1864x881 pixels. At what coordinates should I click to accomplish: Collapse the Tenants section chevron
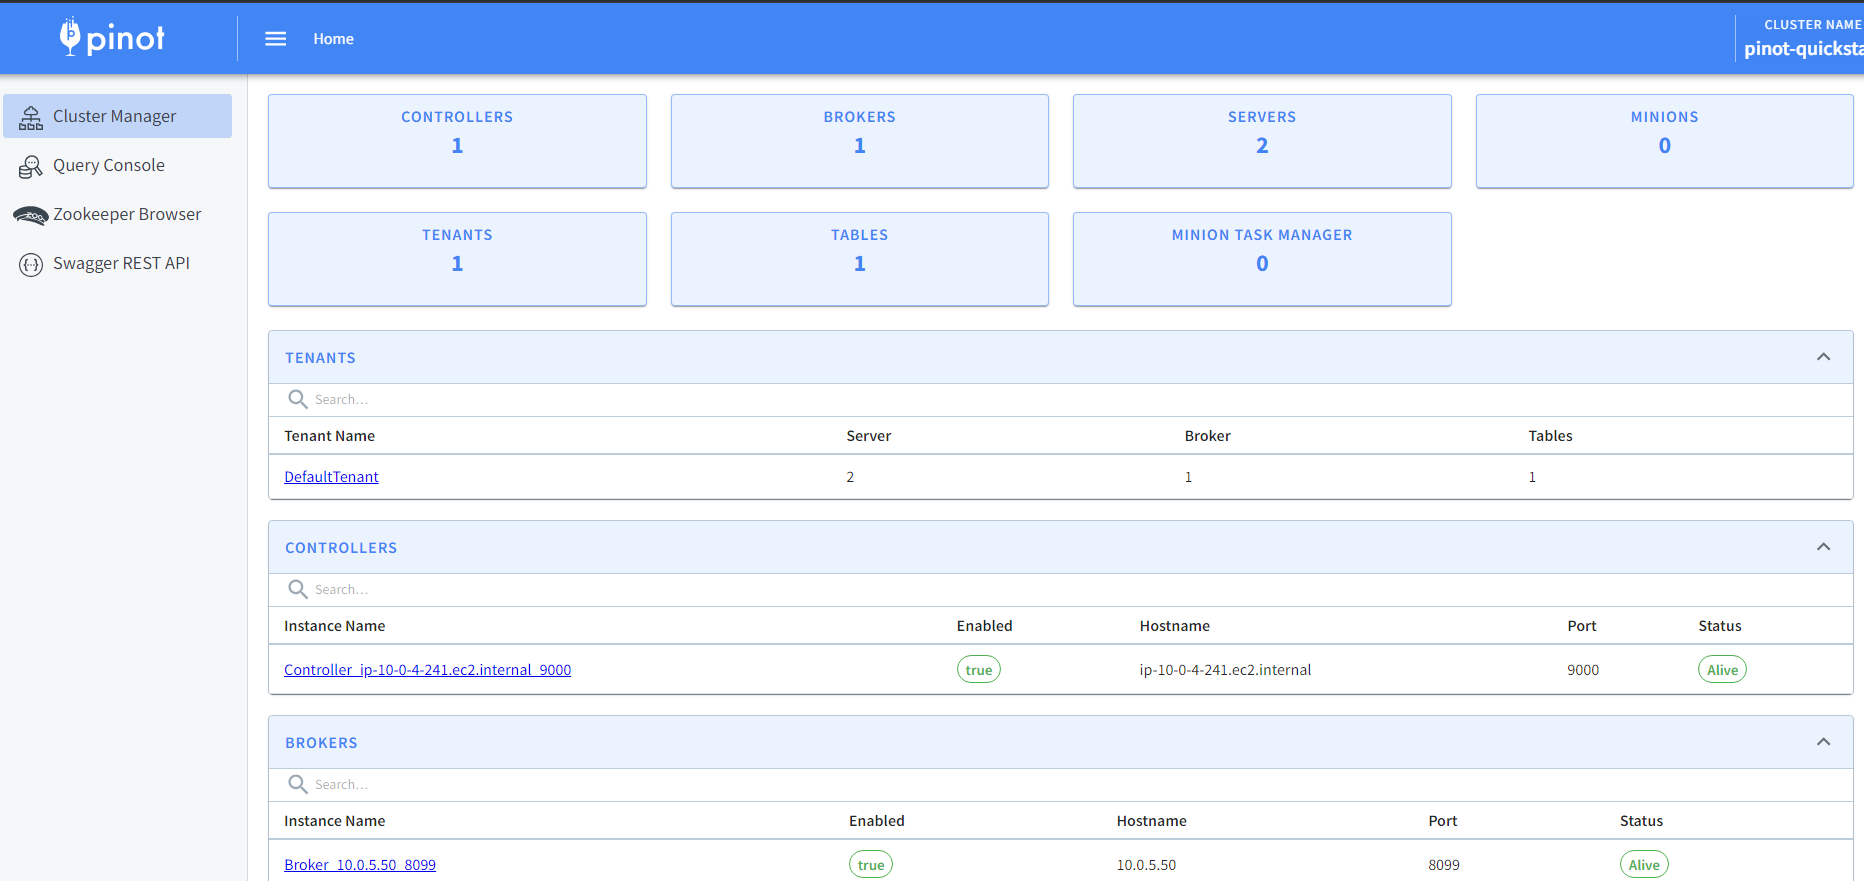tap(1823, 357)
